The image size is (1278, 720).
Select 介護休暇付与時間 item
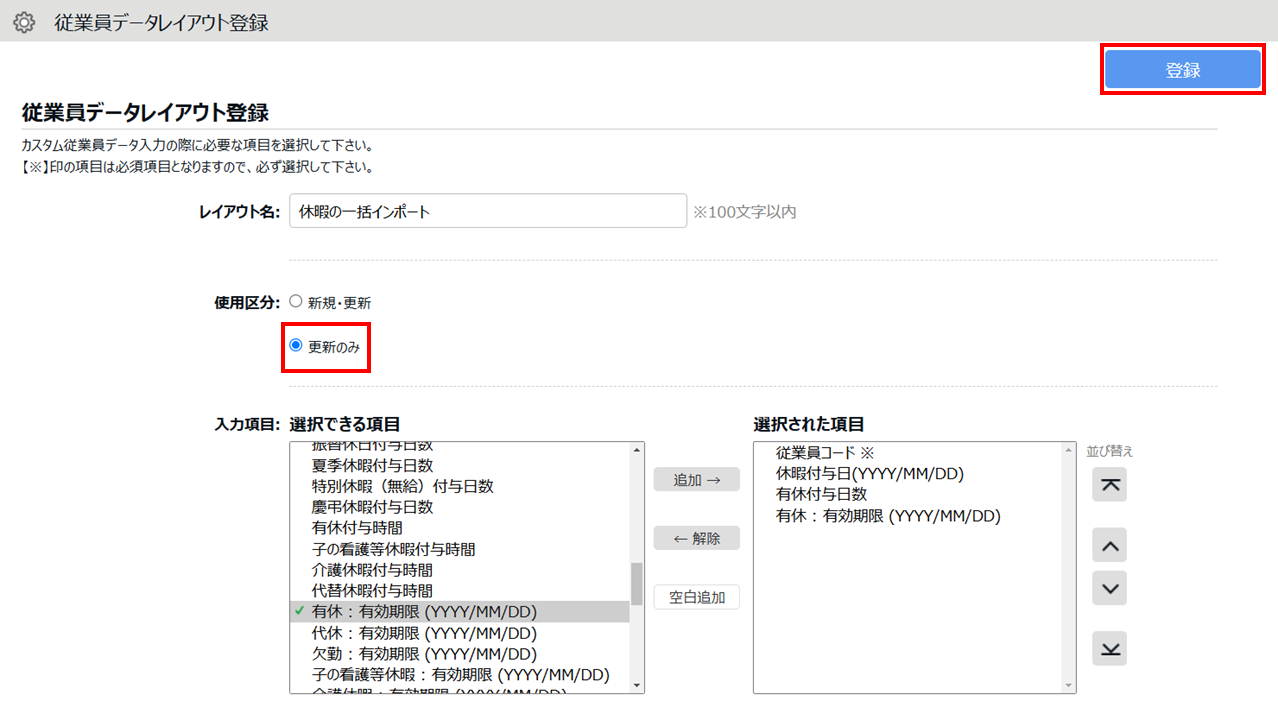(459, 570)
